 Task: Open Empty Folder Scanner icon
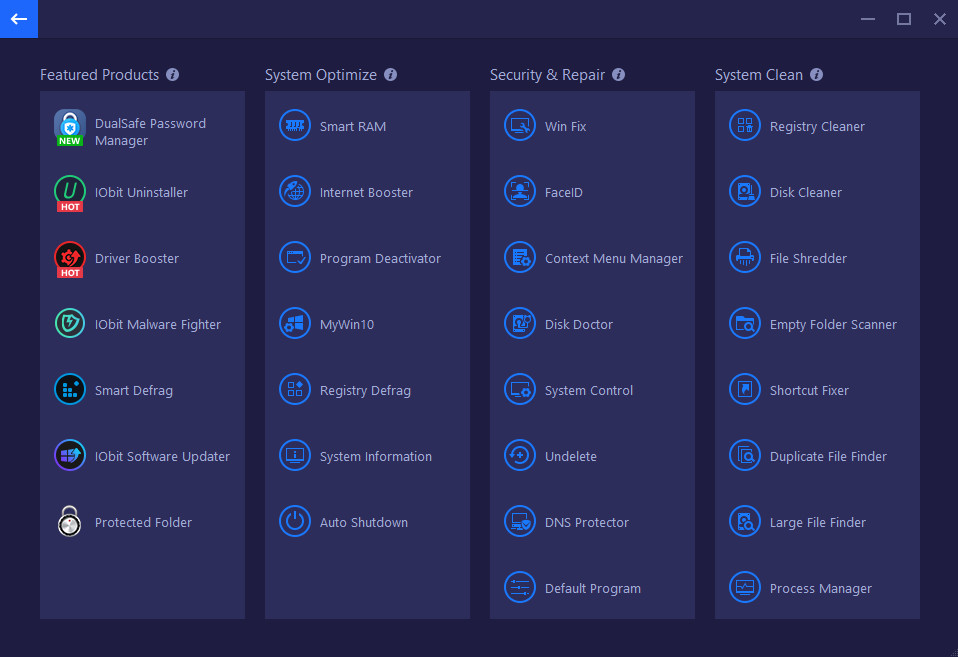pos(744,323)
